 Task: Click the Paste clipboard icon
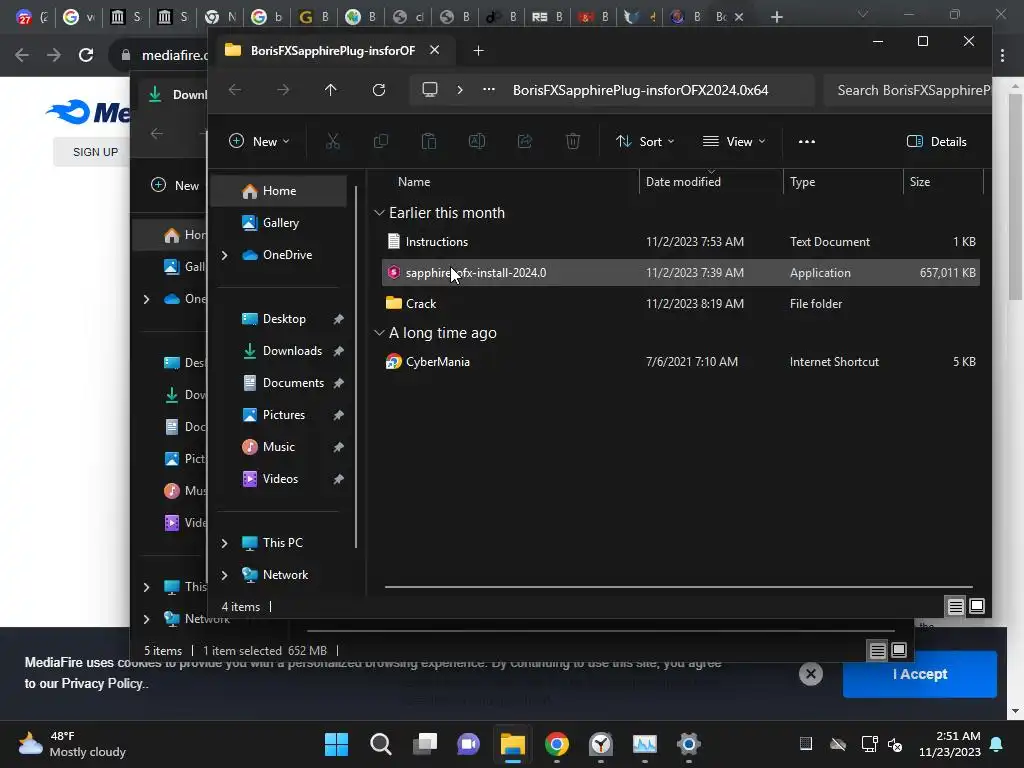(x=428, y=141)
